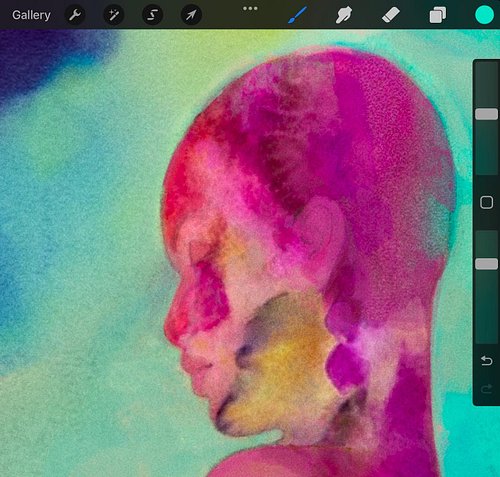
Task: Click the brush size slider handle
Action: (486, 114)
